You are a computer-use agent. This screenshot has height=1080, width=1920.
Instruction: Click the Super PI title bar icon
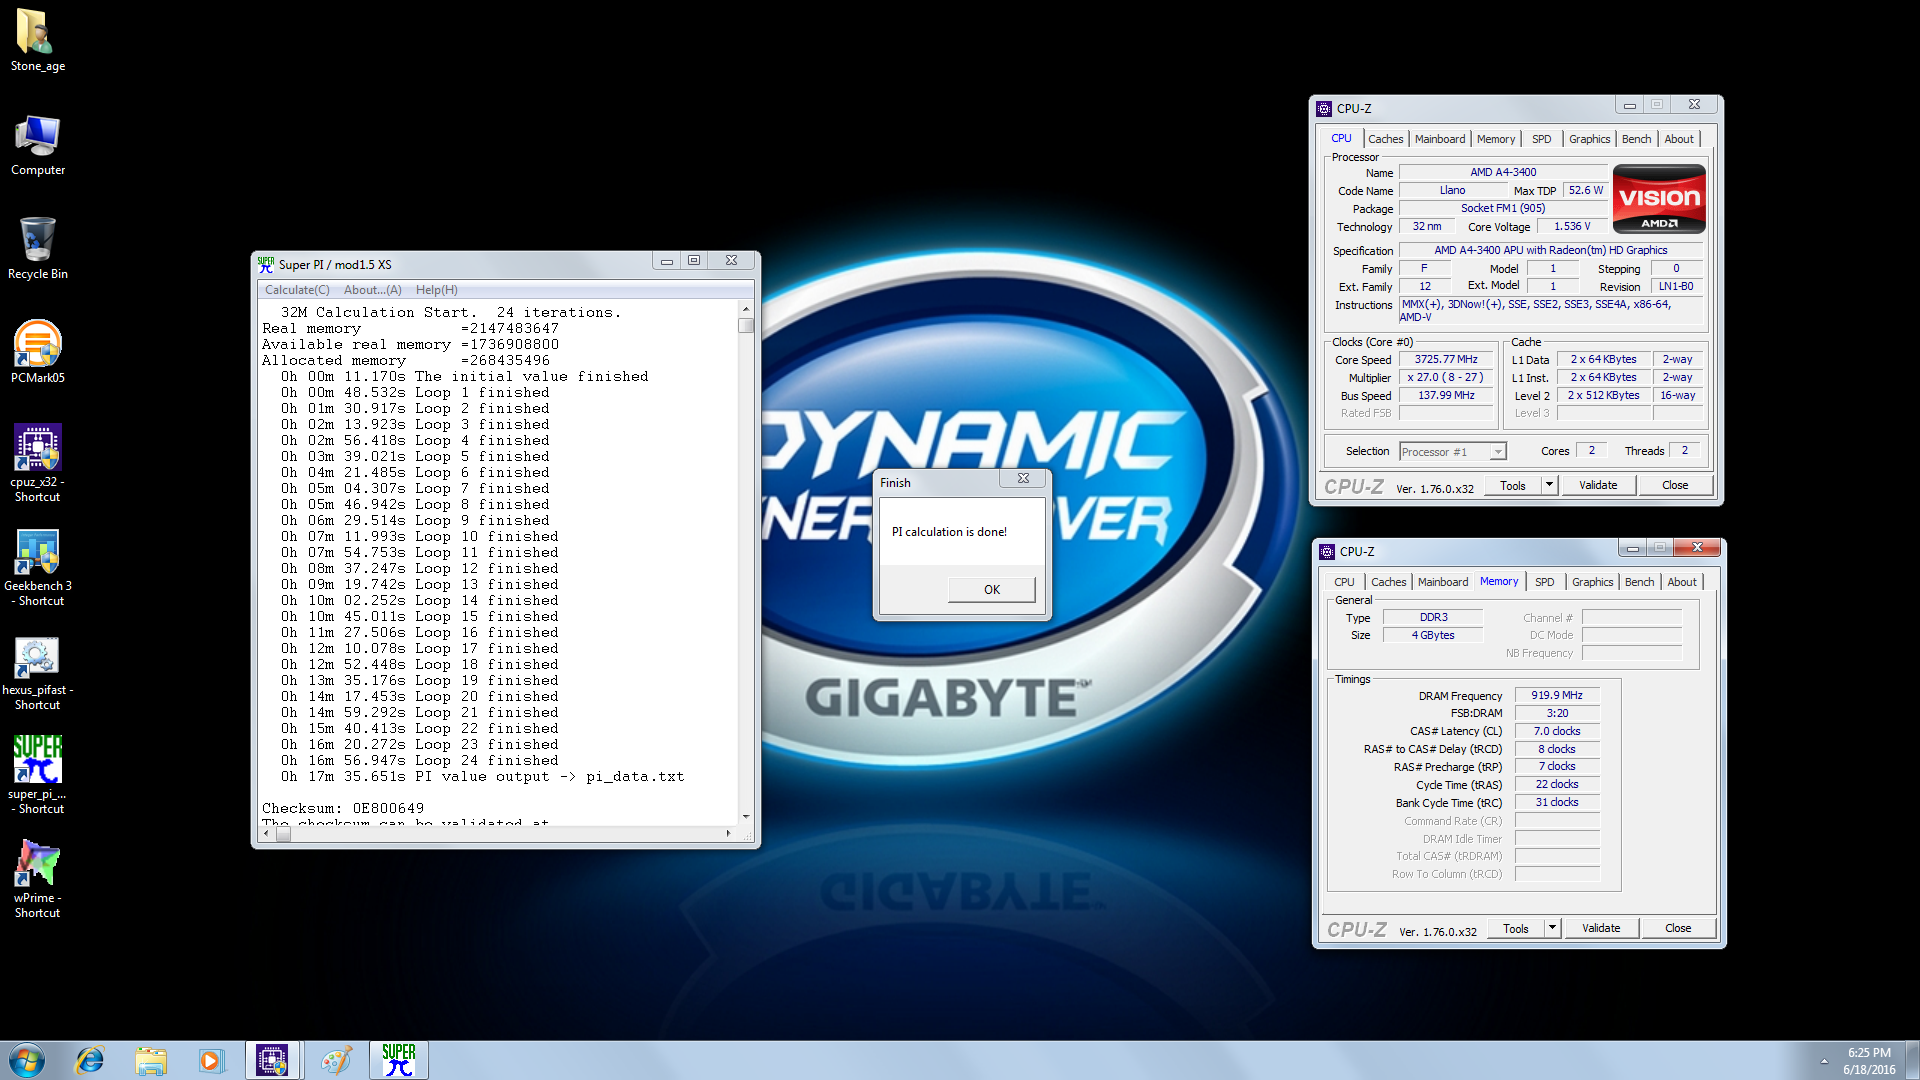(265, 264)
